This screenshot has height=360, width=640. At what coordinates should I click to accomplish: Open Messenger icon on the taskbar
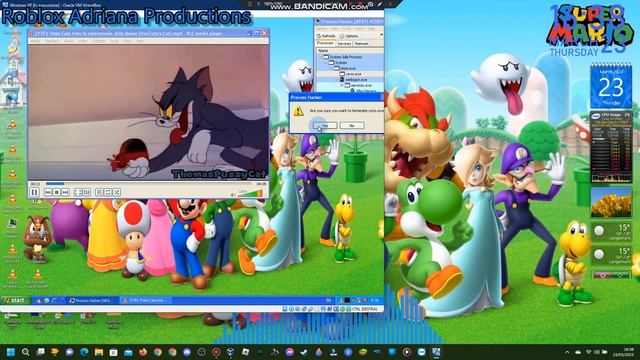[x=290, y=352]
